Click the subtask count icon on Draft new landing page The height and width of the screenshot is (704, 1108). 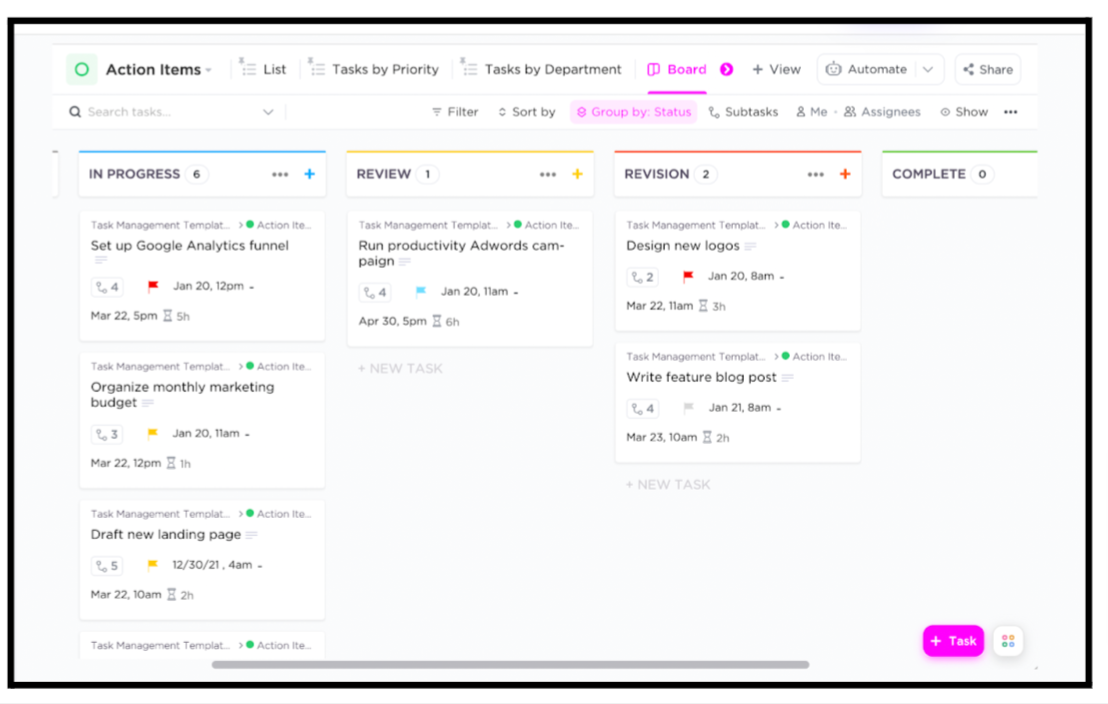pos(106,565)
